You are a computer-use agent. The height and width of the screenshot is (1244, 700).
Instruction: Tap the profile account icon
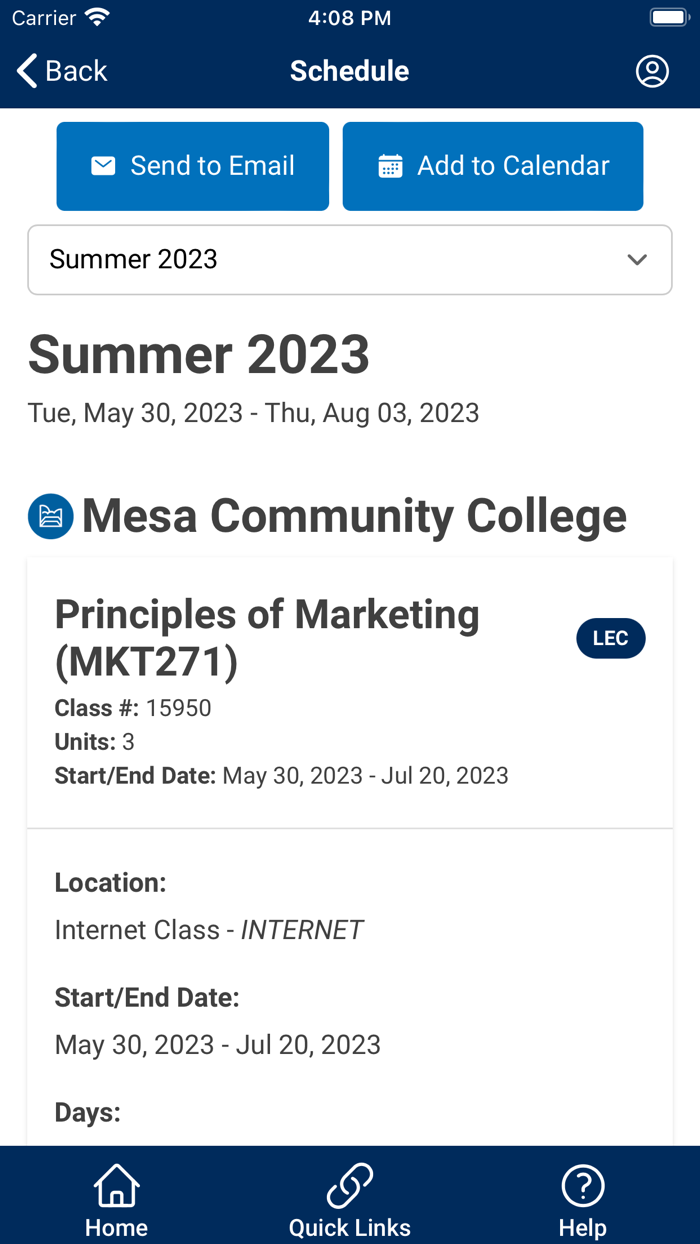pos(651,71)
